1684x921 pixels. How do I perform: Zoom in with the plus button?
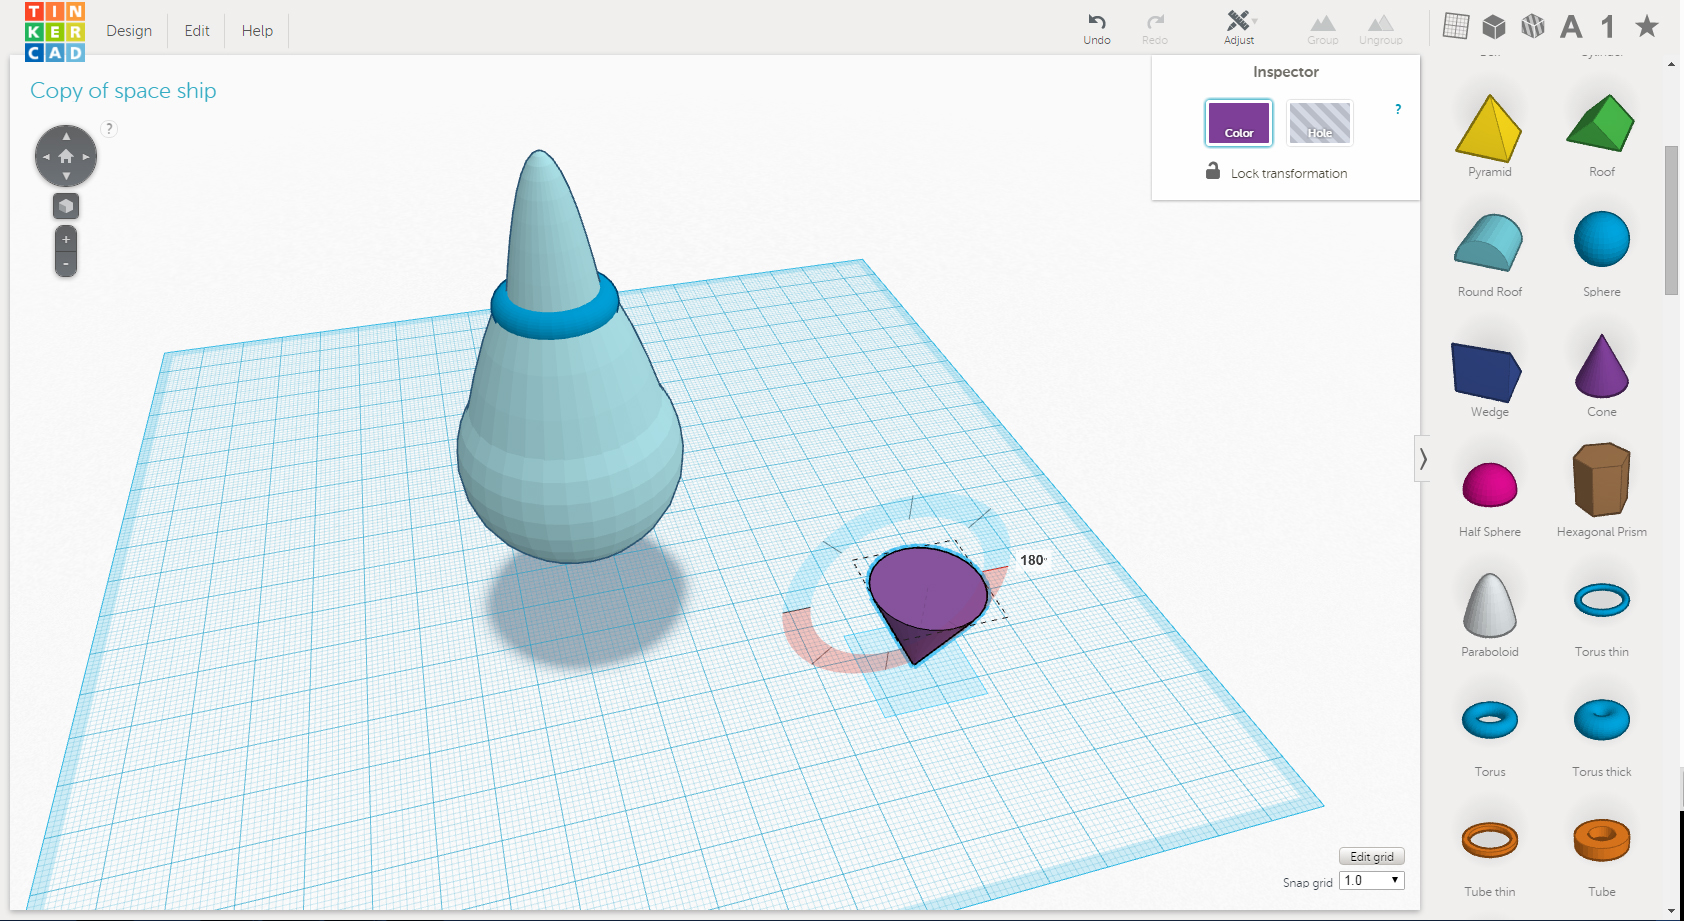click(66, 239)
